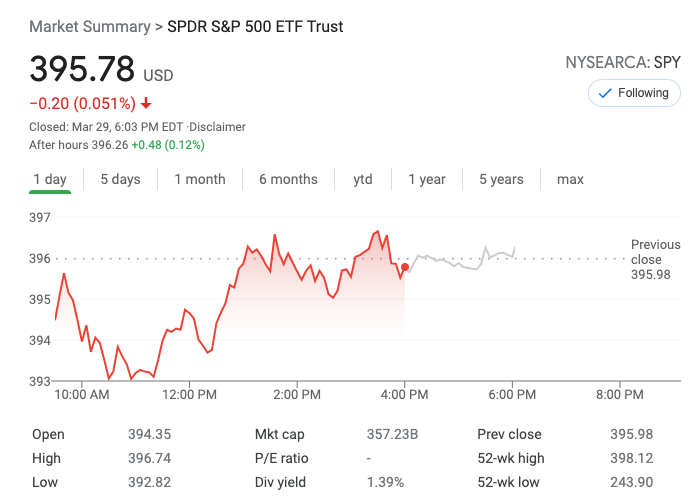699x503 pixels.
Task: Show the 1 month chart range
Action: (x=200, y=180)
